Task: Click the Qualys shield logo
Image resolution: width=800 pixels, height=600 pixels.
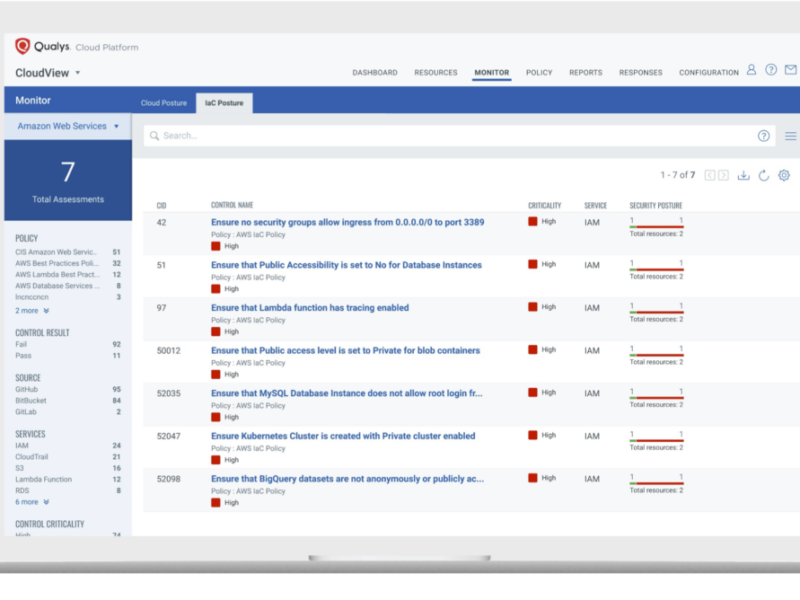Action: [22, 46]
